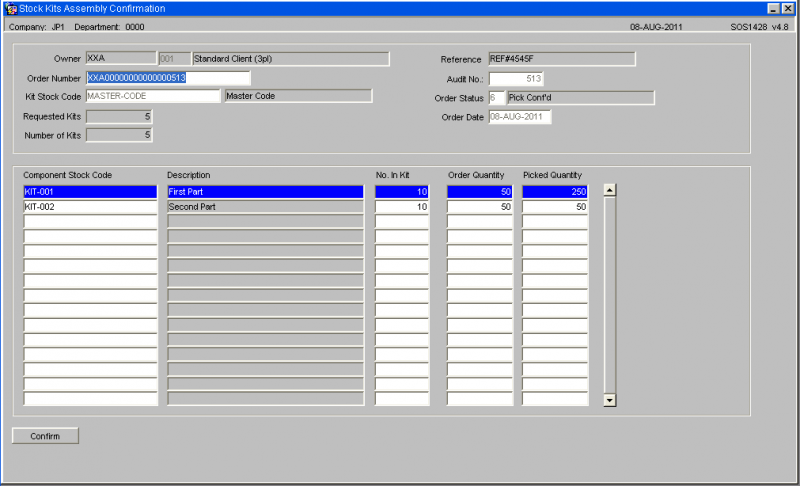Click the Standard Client (3pl) field
800x486 pixels.
(x=291, y=59)
